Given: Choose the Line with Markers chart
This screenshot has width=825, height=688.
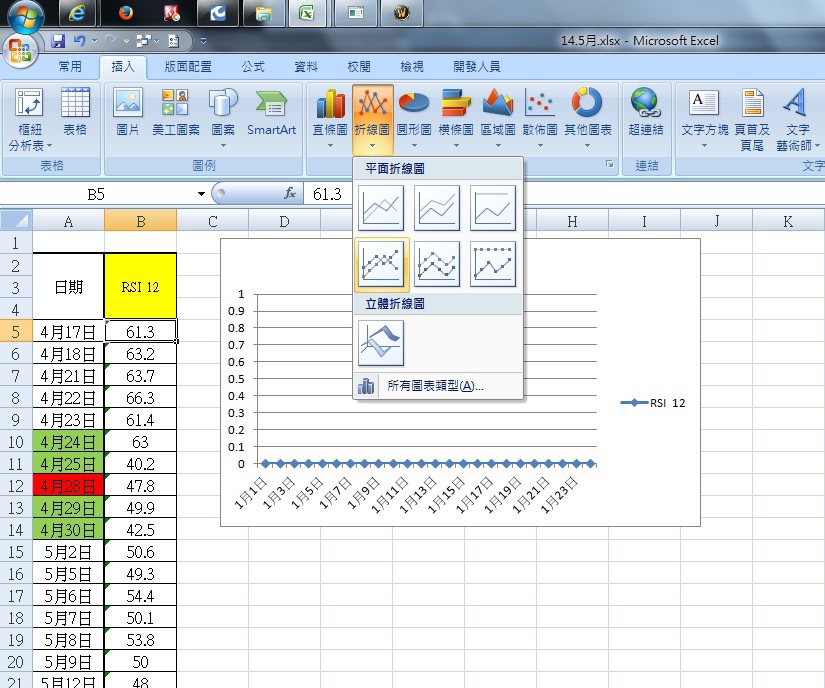Looking at the screenshot, I should click(x=381, y=264).
